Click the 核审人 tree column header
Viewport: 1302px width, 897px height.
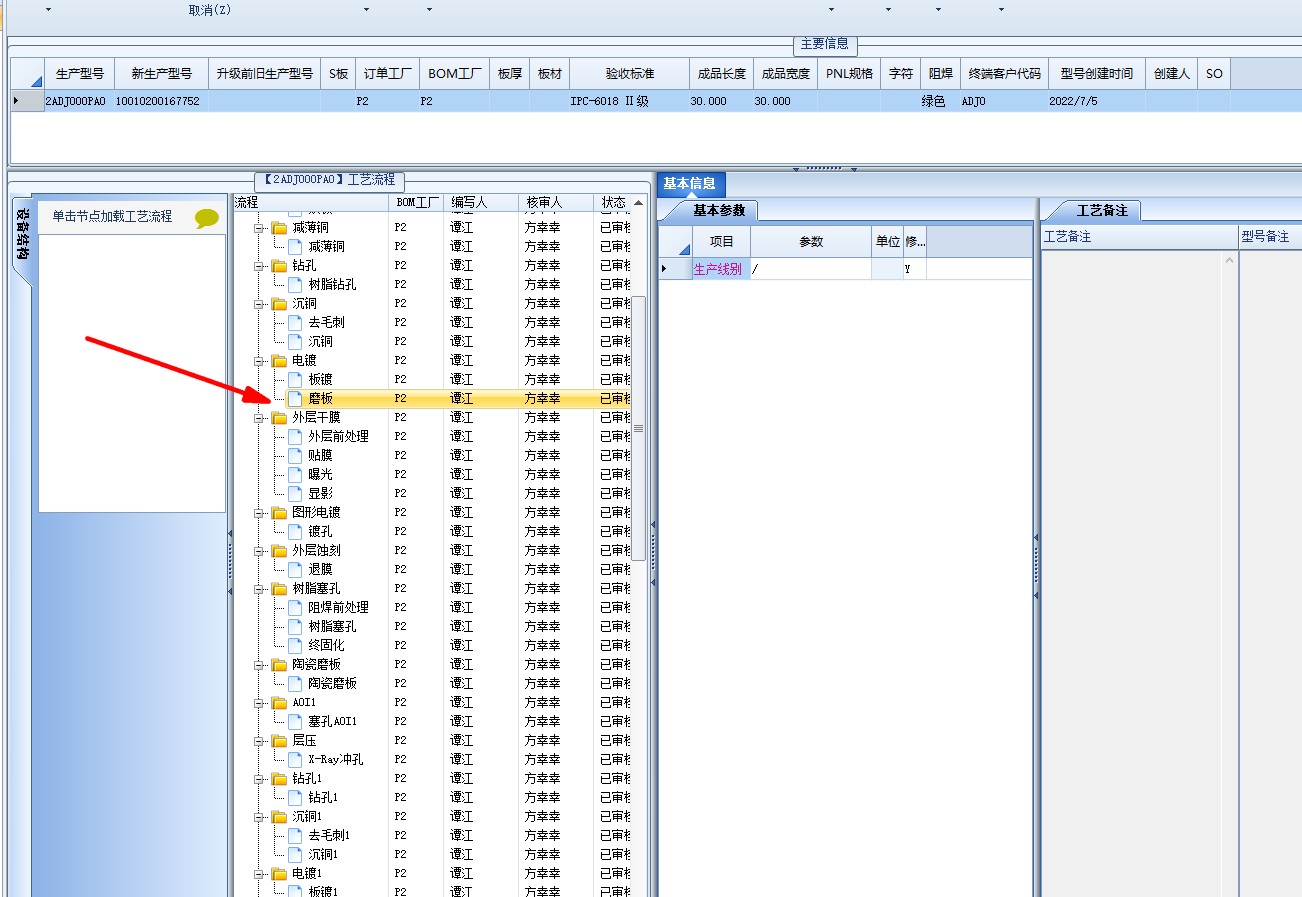(556, 202)
